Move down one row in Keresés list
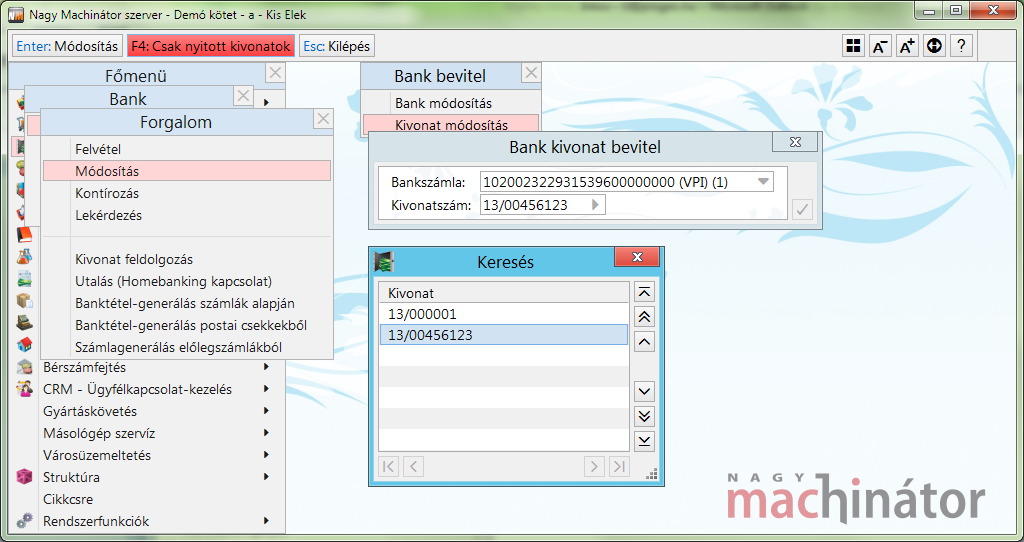 645,391
